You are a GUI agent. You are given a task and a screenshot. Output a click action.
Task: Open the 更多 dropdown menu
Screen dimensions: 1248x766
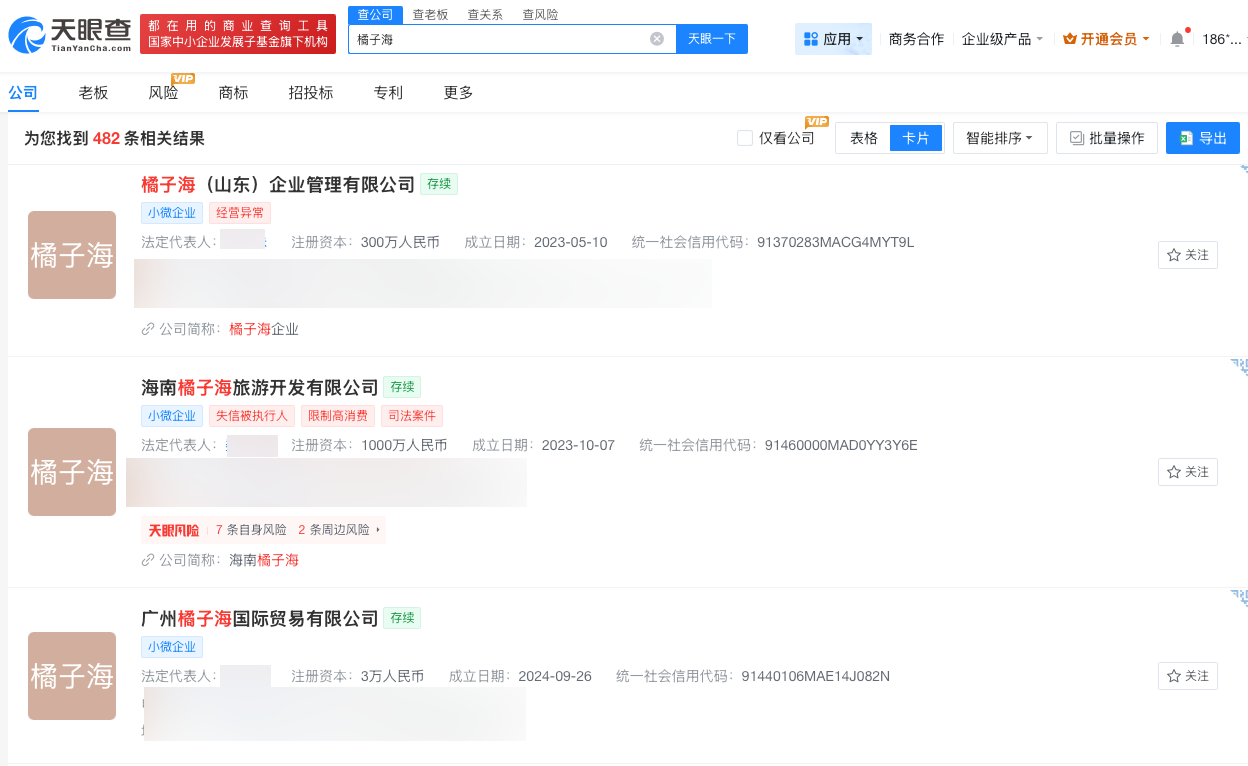point(457,92)
